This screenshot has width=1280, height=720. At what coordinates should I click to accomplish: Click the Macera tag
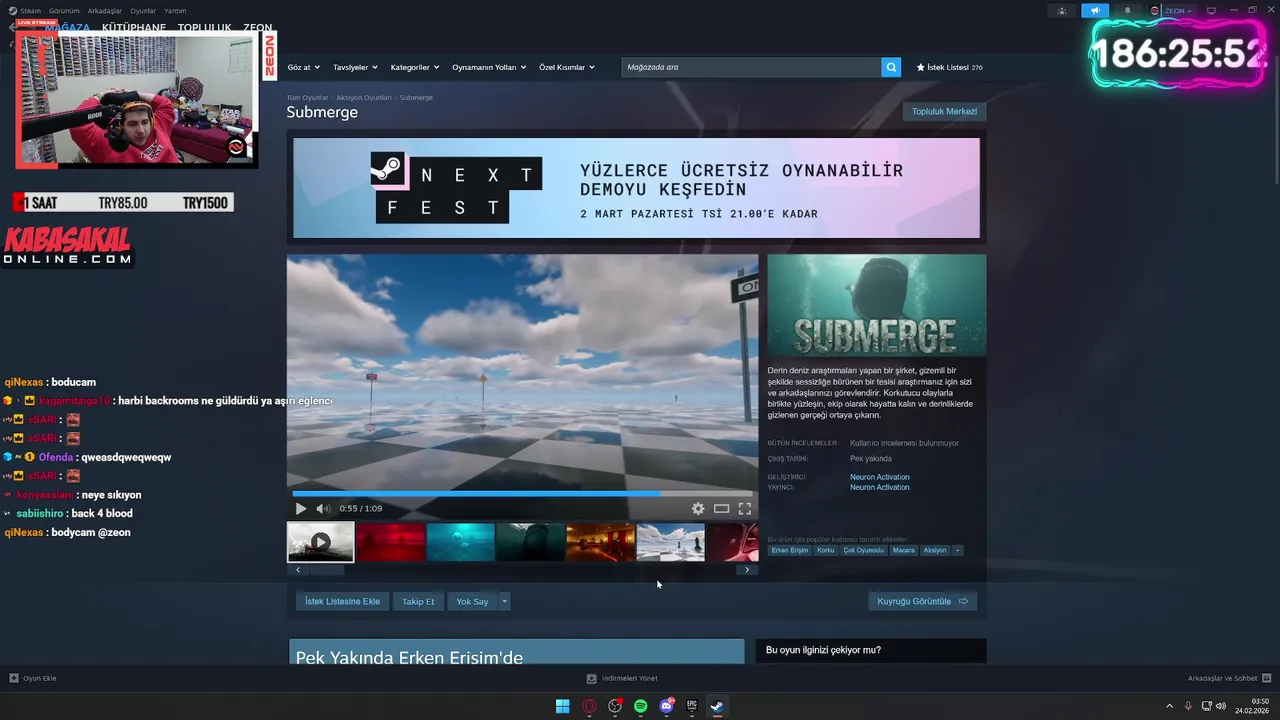coord(904,550)
